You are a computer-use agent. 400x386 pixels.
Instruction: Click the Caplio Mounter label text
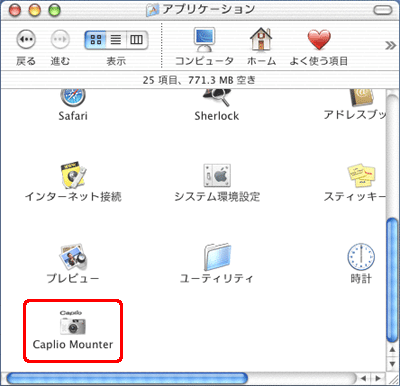[73, 344]
